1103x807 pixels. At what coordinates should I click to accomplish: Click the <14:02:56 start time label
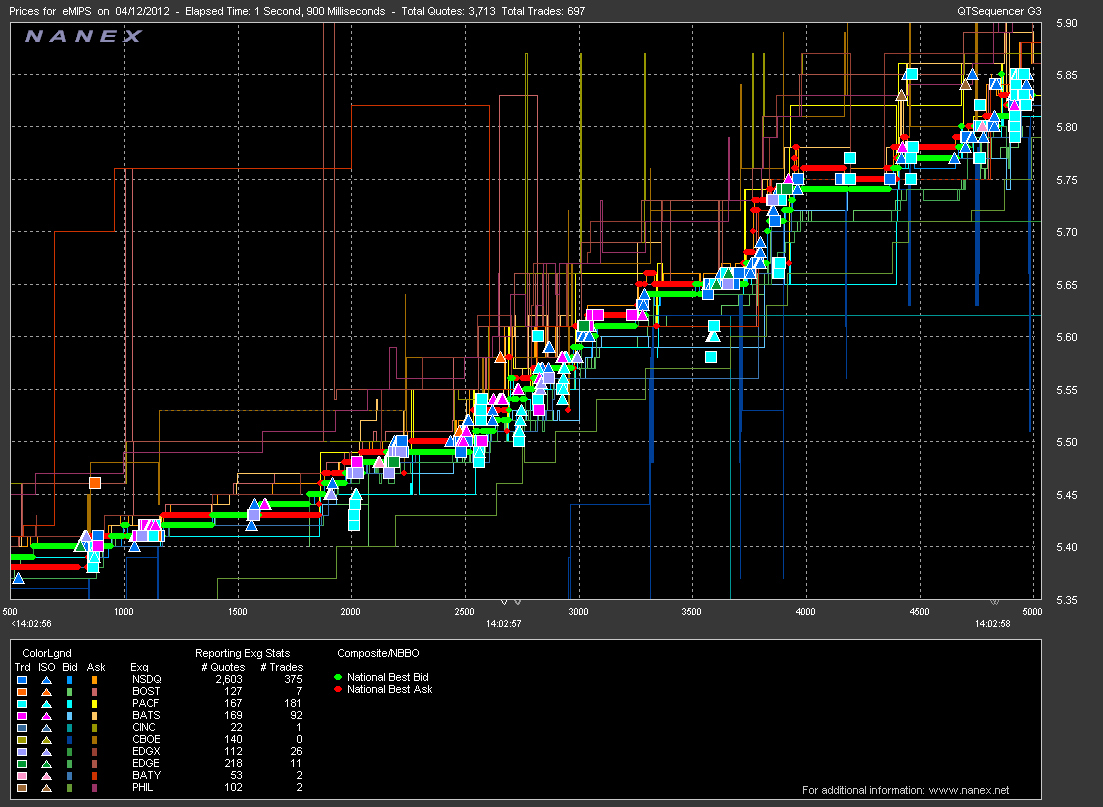pyautogui.click(x=32, y=623)
